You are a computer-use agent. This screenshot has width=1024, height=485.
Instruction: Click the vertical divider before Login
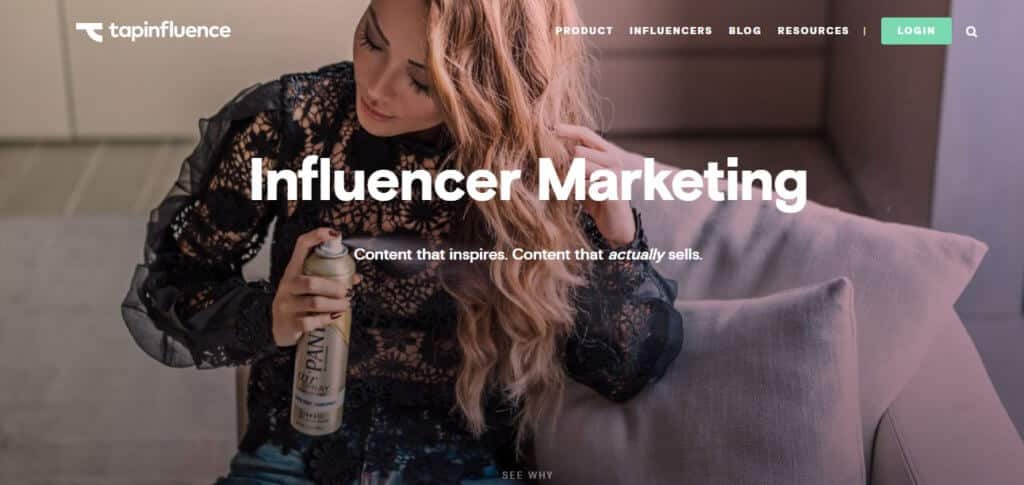tap(865, 31)
